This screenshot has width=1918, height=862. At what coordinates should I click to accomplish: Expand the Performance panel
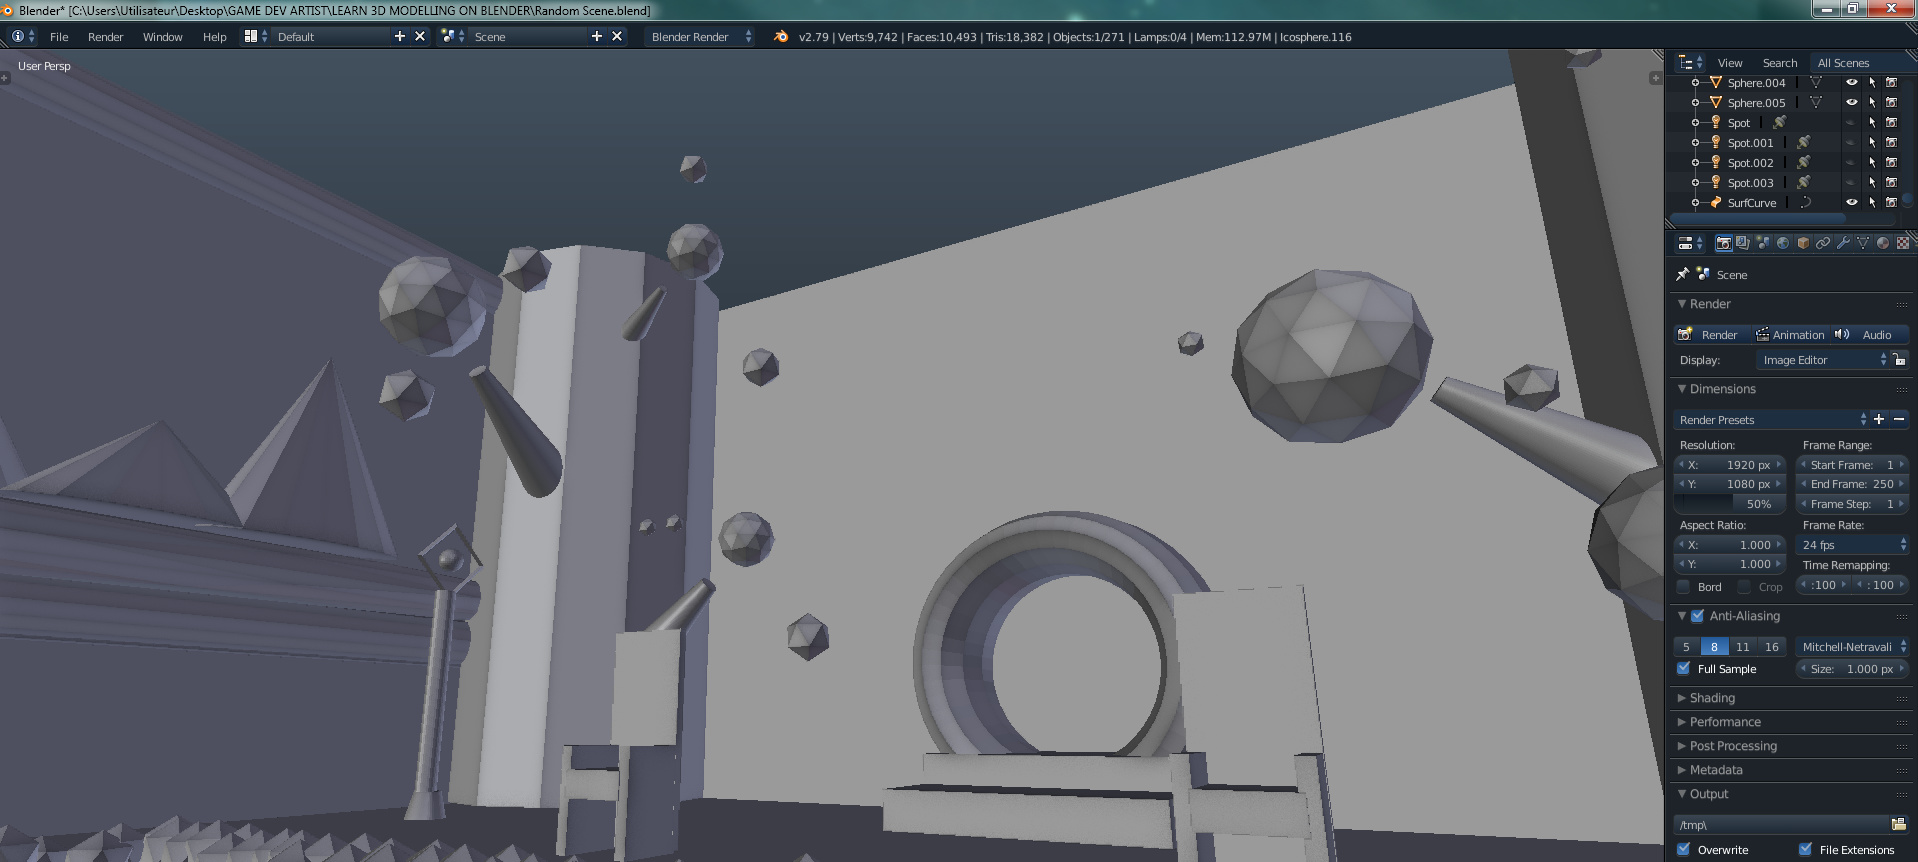pyautogui.click(x=1725, y=722)
